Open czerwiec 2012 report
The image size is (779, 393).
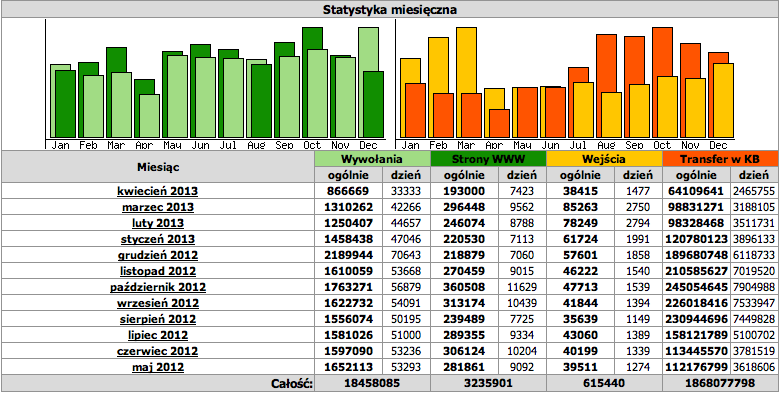(157, 351)
